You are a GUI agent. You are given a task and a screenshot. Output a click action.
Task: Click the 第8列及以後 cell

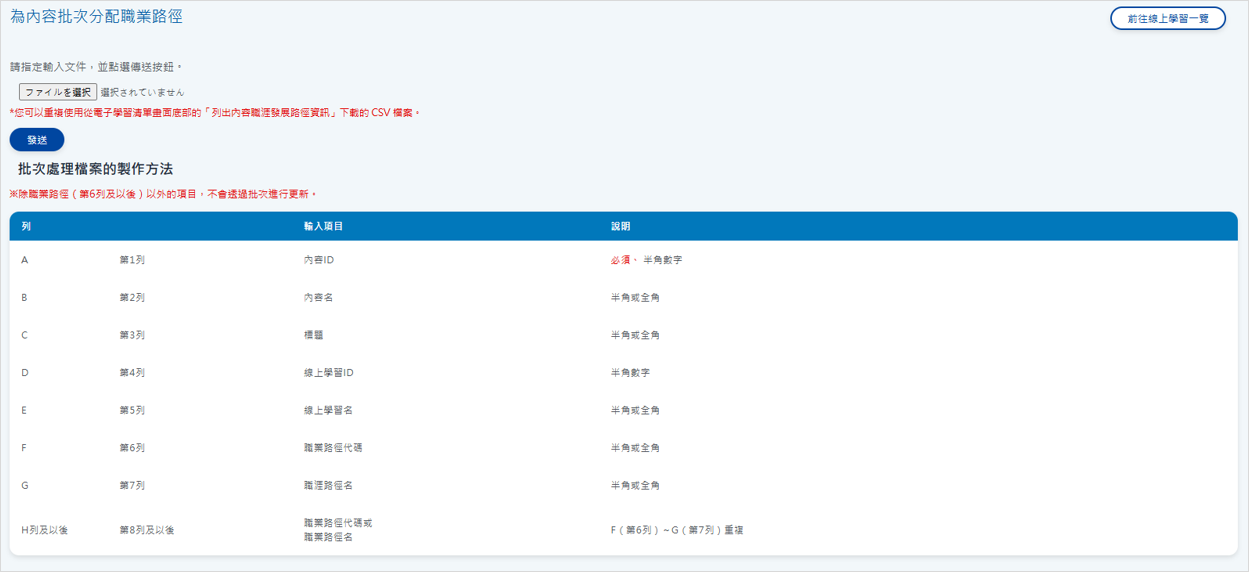[147, 530]
